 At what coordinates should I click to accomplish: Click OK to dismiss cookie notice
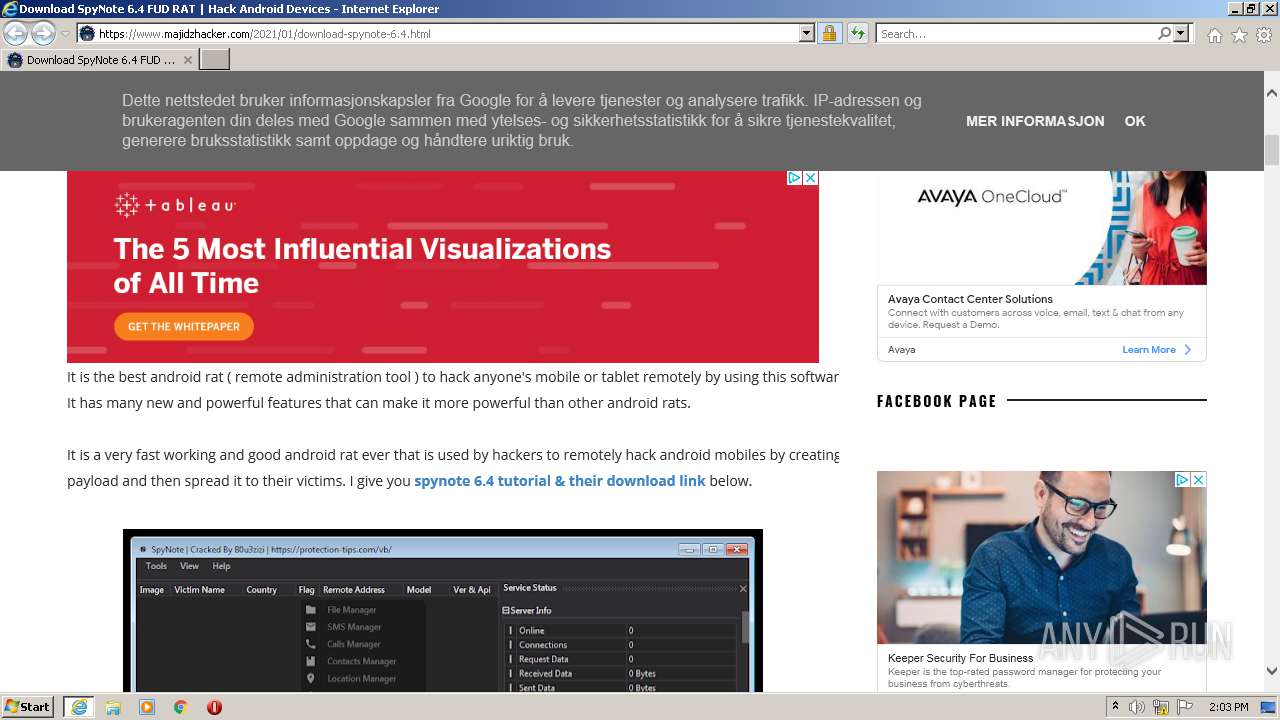(1135, 121)
